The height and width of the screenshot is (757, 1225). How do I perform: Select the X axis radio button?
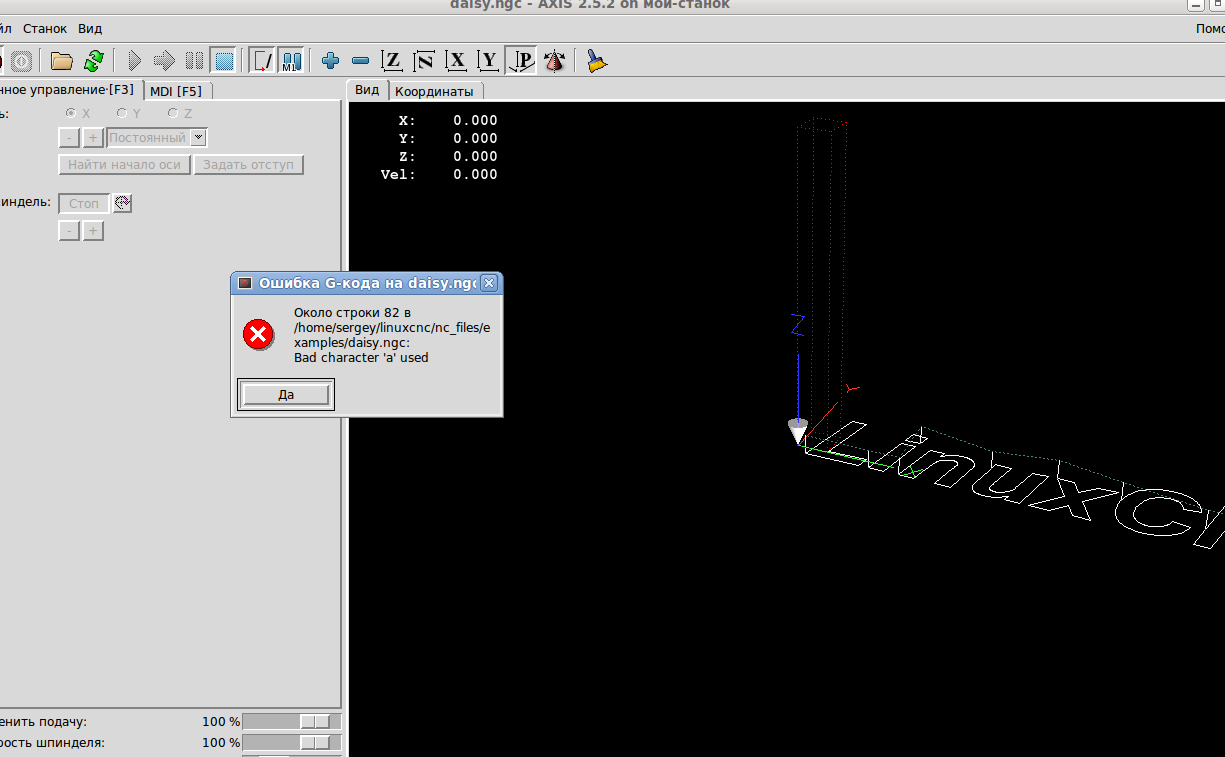coord(71,113)
